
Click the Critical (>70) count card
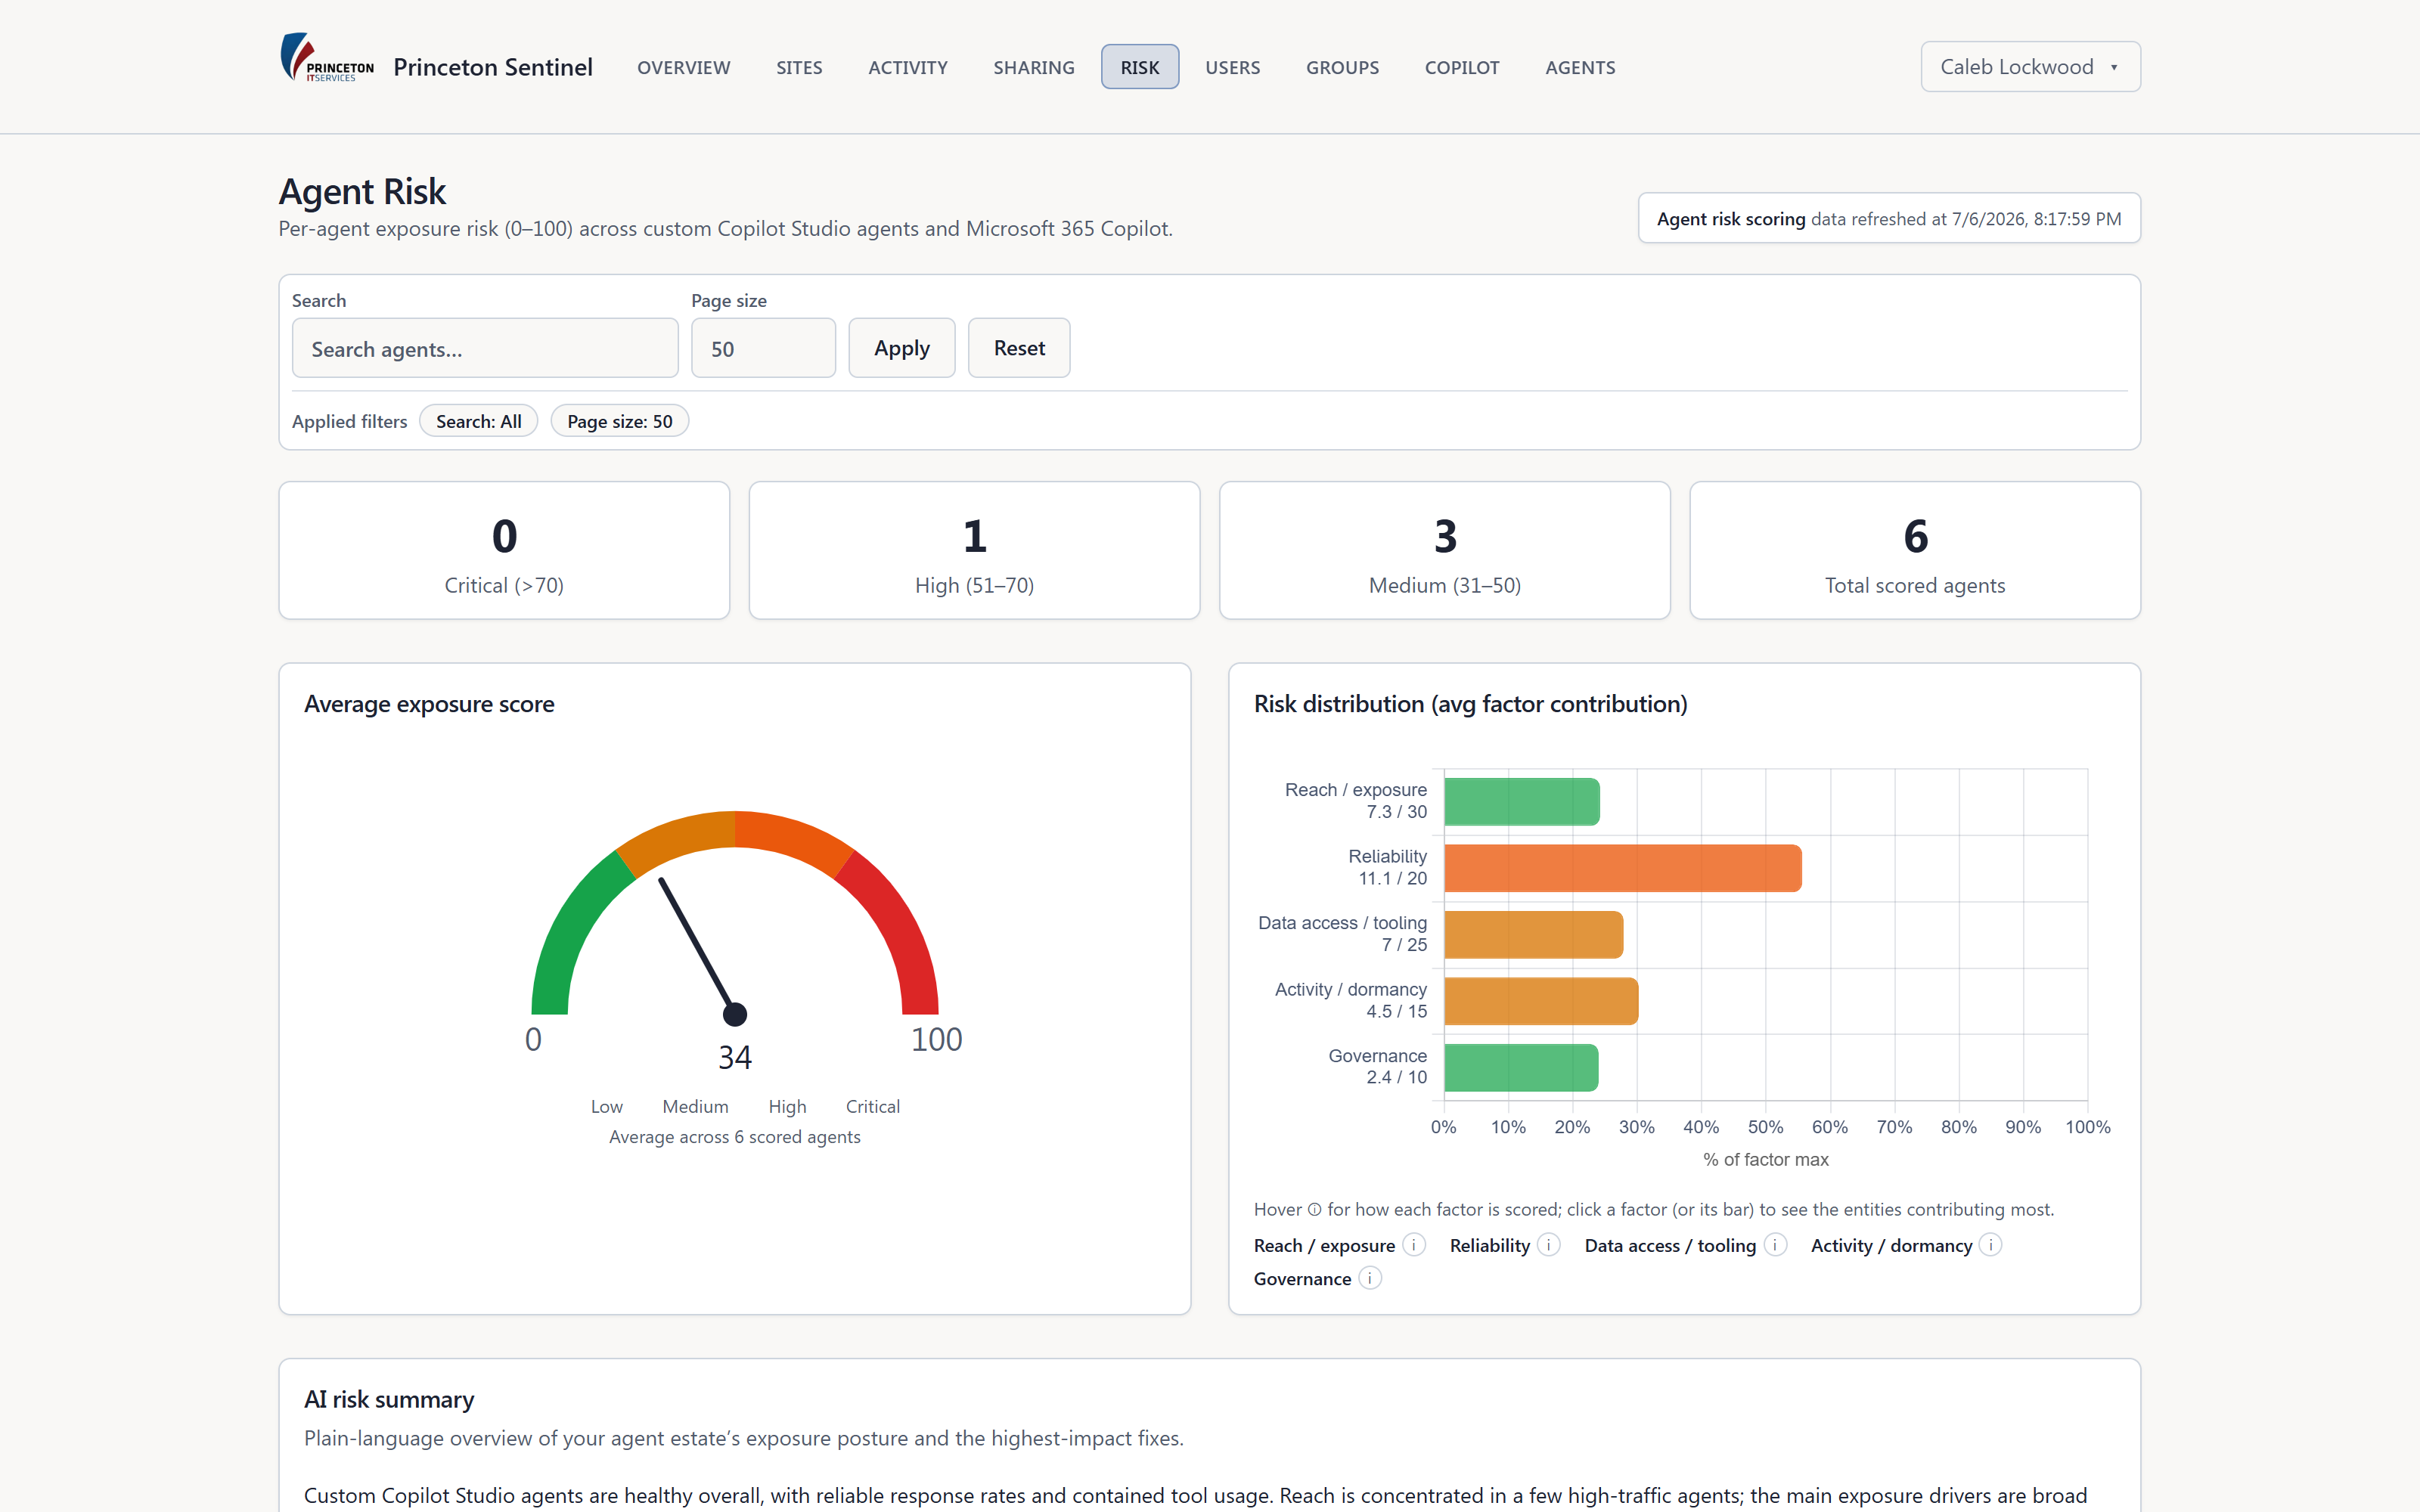coord(504,550)
